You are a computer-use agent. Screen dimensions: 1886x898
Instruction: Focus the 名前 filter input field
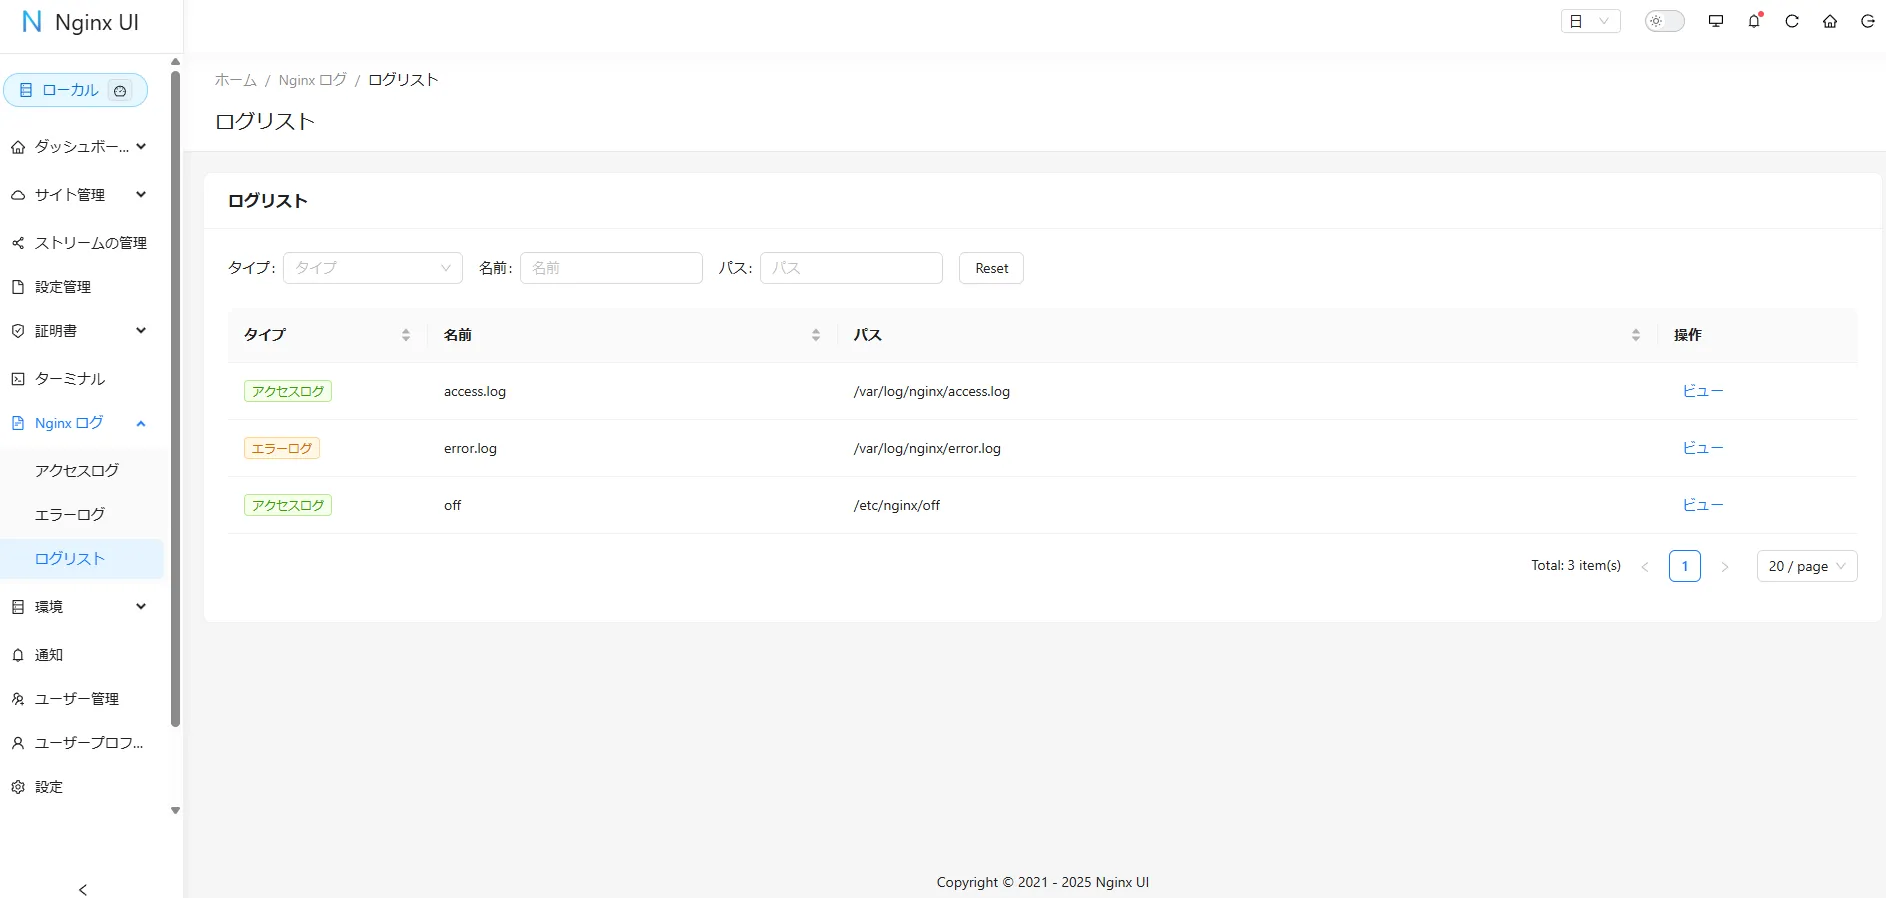pos(611,268)
